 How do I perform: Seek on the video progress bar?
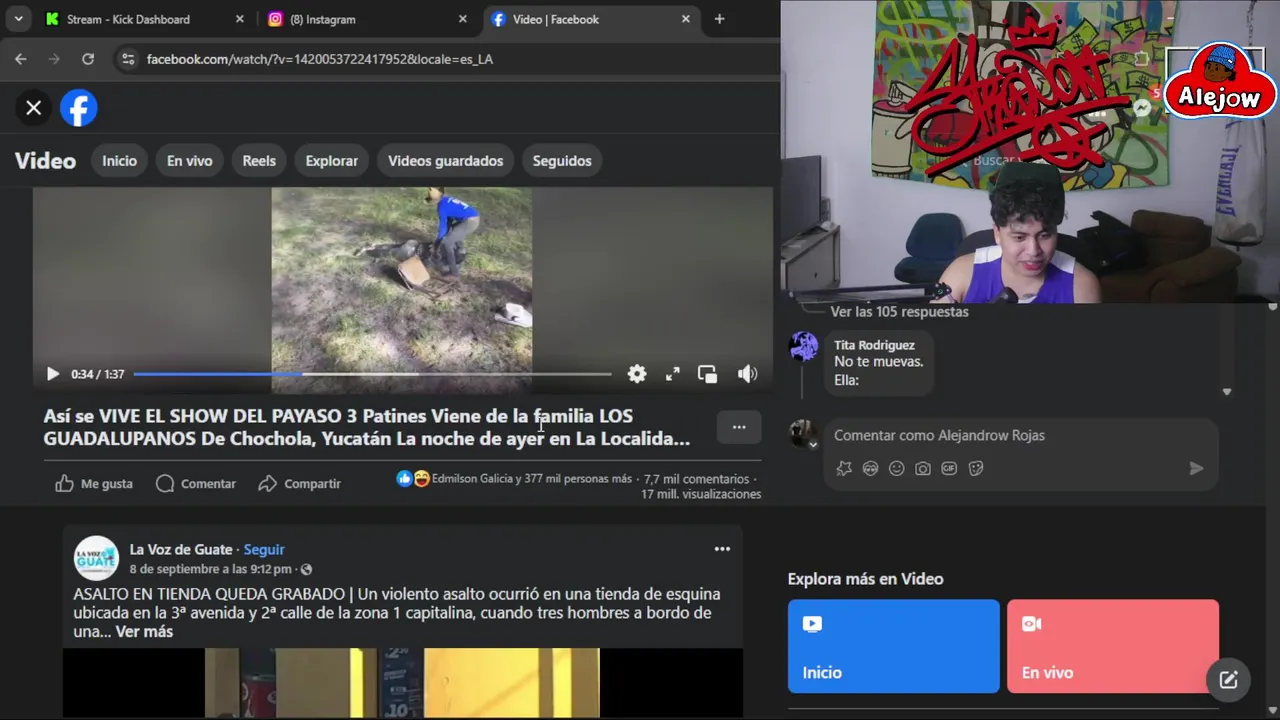click(x=372, y=374)
